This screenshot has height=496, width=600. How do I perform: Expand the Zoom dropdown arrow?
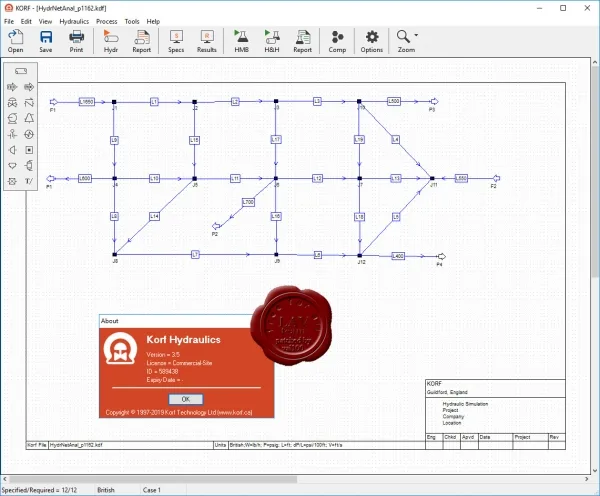[416, 35]
